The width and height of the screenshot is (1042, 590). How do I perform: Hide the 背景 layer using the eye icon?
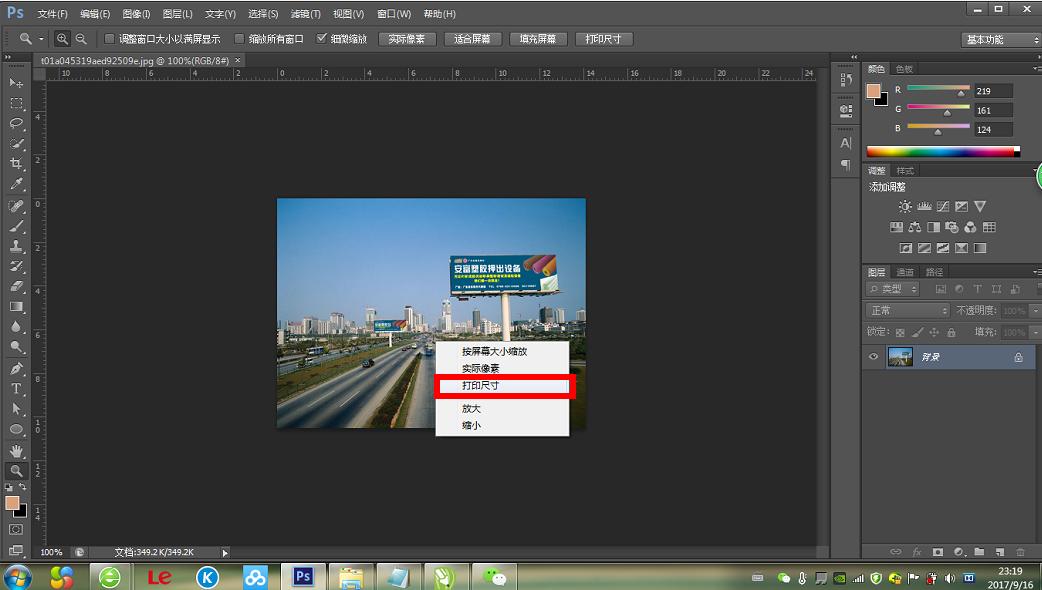[x=874, y=357]
